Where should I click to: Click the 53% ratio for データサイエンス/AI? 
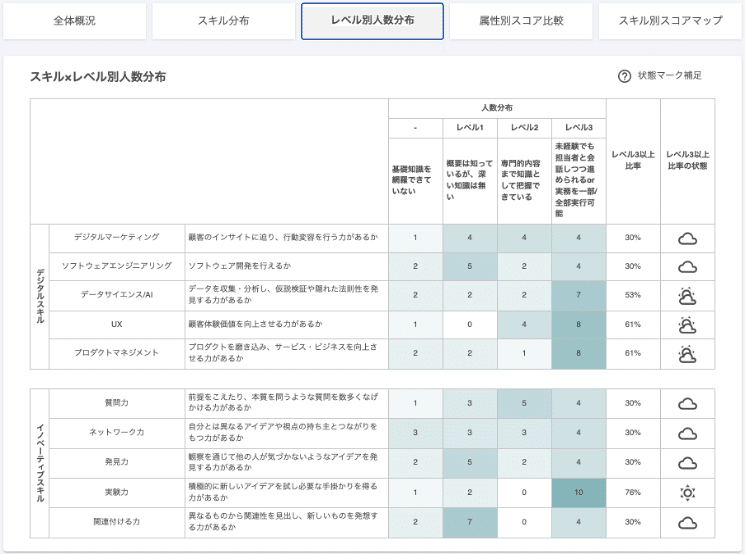click(x=633, y=295)
